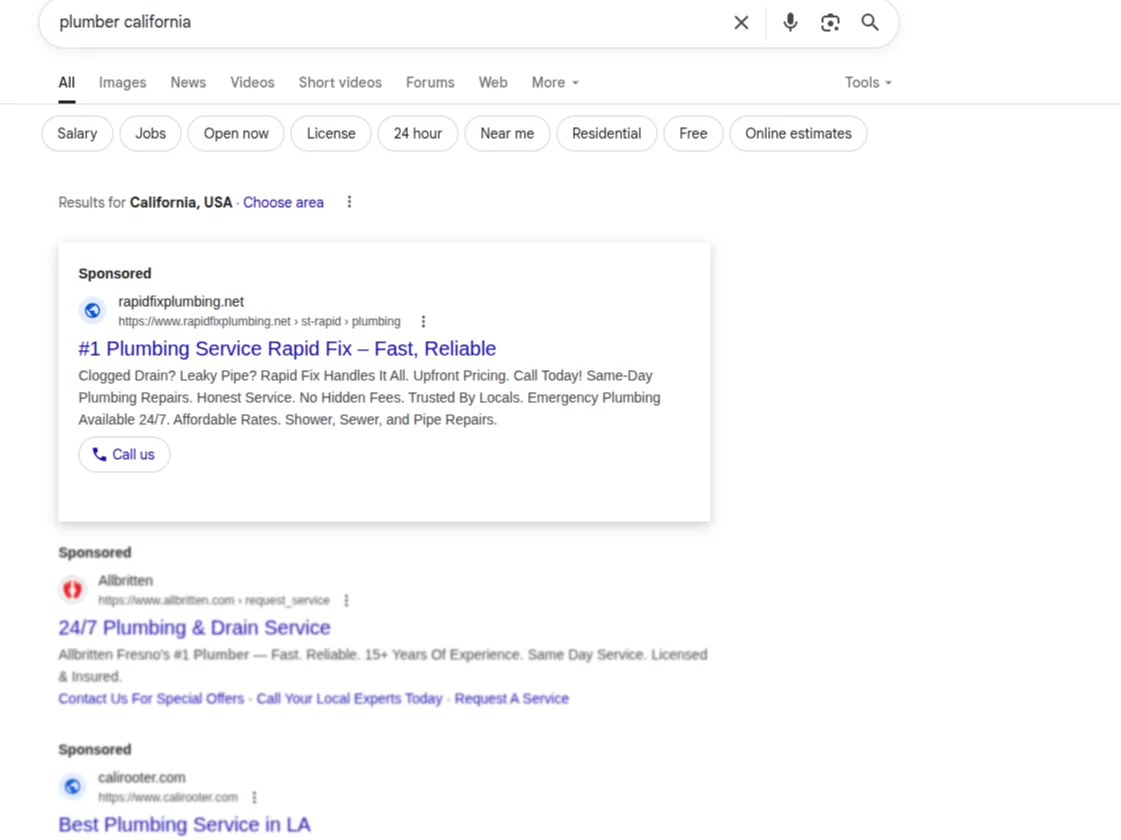This screenshot has width=1121, height=840.
Task: Switch to Images tab
Action: pos(122,83)
